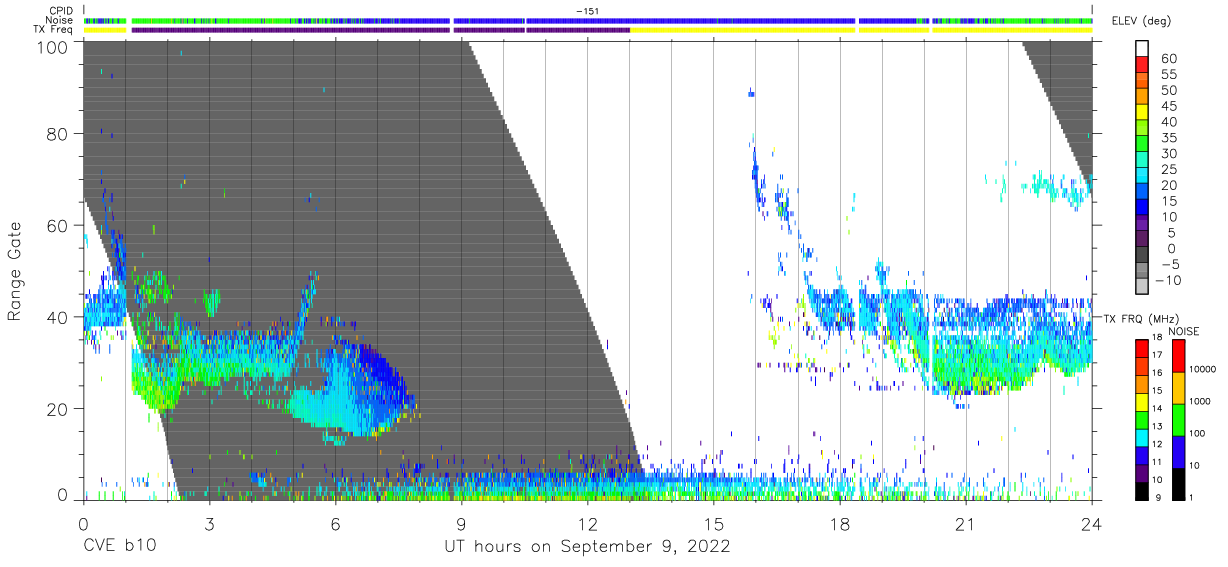Click the 80 tick on Range Gate axis
This screenshot has height=567, width=1228.
[58, 133]
